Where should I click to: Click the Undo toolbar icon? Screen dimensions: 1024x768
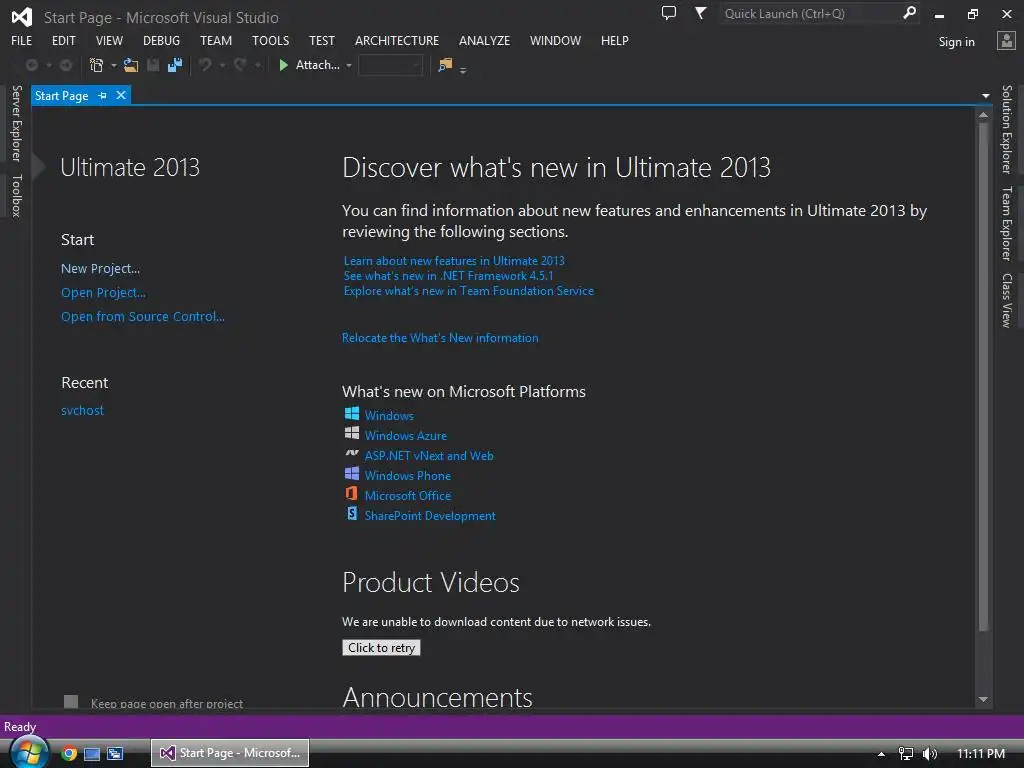205,65
